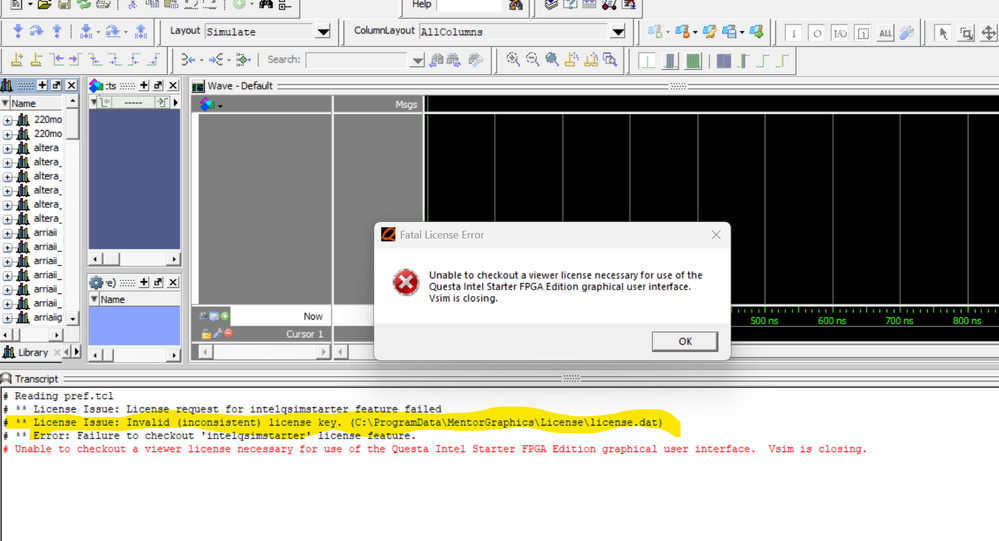
Task: Toggle the I/O ports filter button
Action: click(x=840, y=33)
